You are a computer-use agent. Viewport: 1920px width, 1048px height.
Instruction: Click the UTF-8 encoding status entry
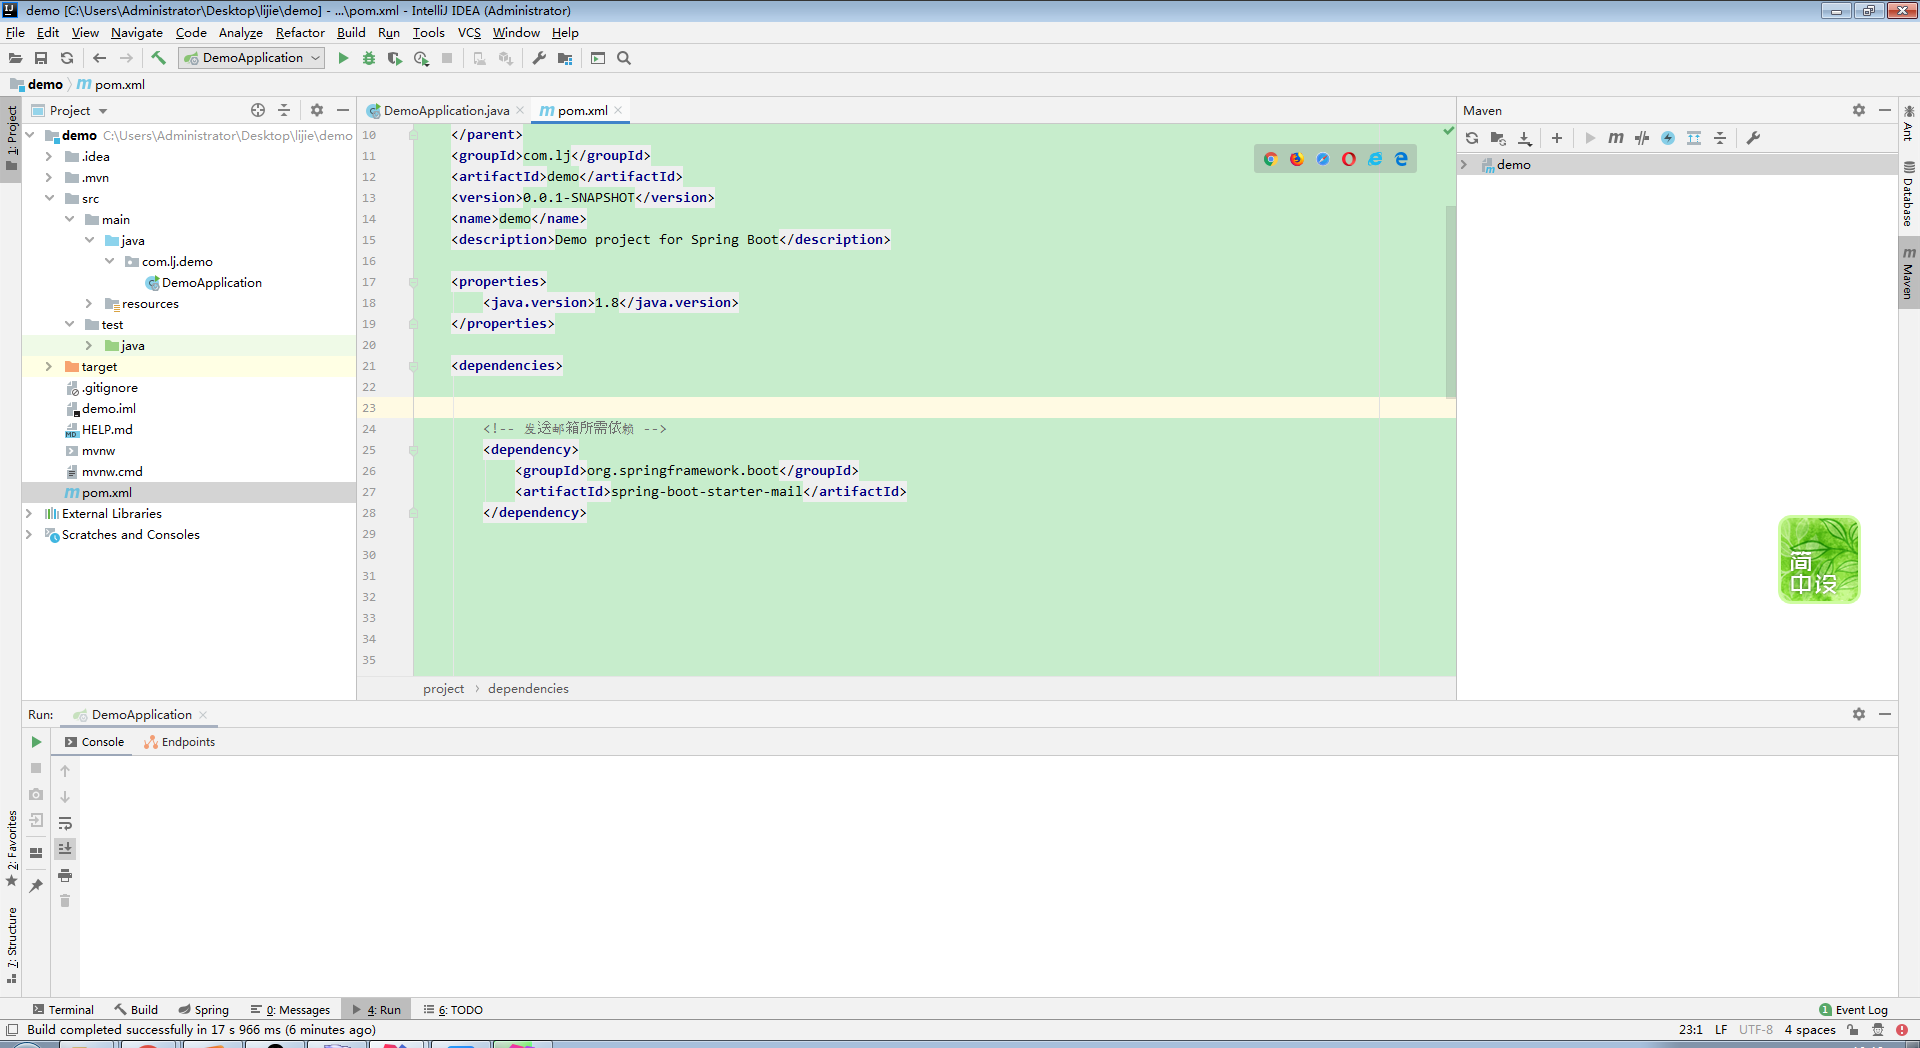[1755, 1029]
